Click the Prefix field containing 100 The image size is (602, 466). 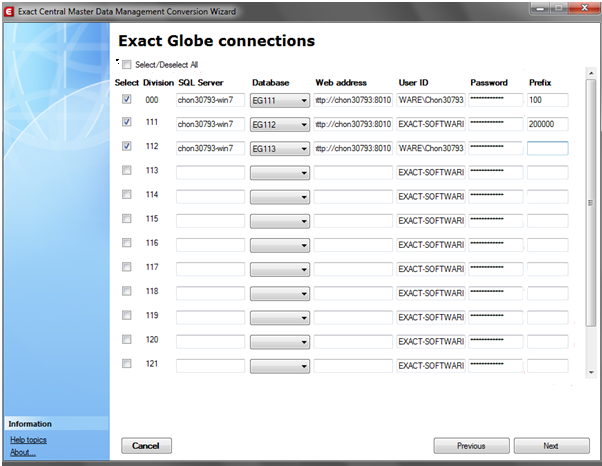click(x=547, y=100)
